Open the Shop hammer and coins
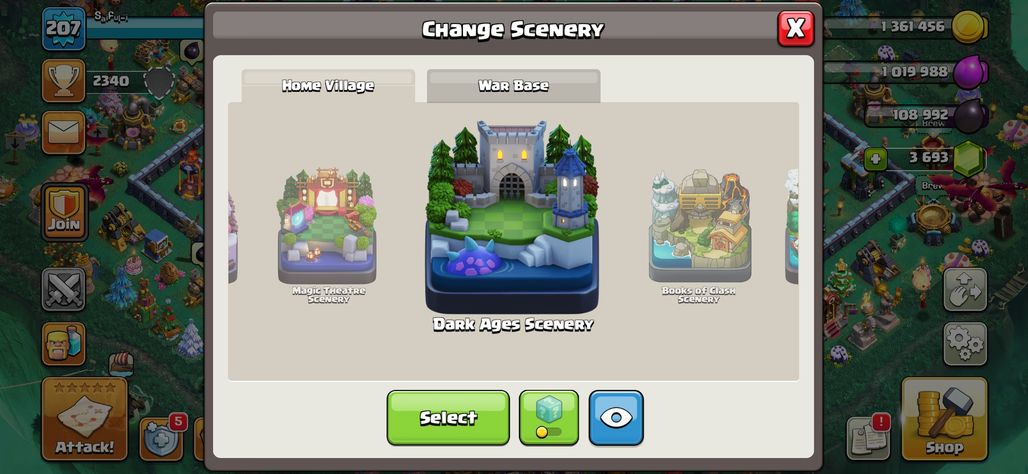Image resolution: width=1028 pixels, height=474 pixels. 945,419
